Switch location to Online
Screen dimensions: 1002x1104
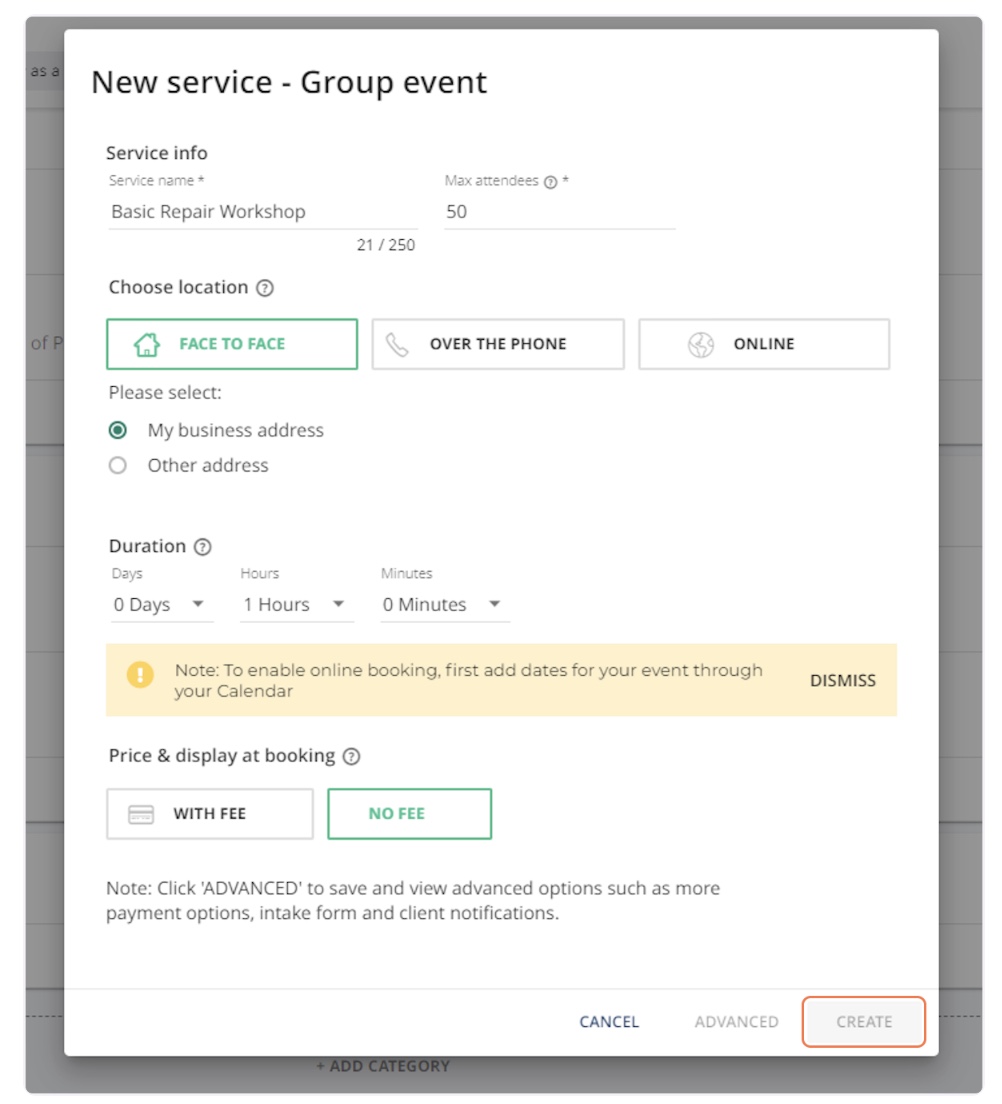764,345
